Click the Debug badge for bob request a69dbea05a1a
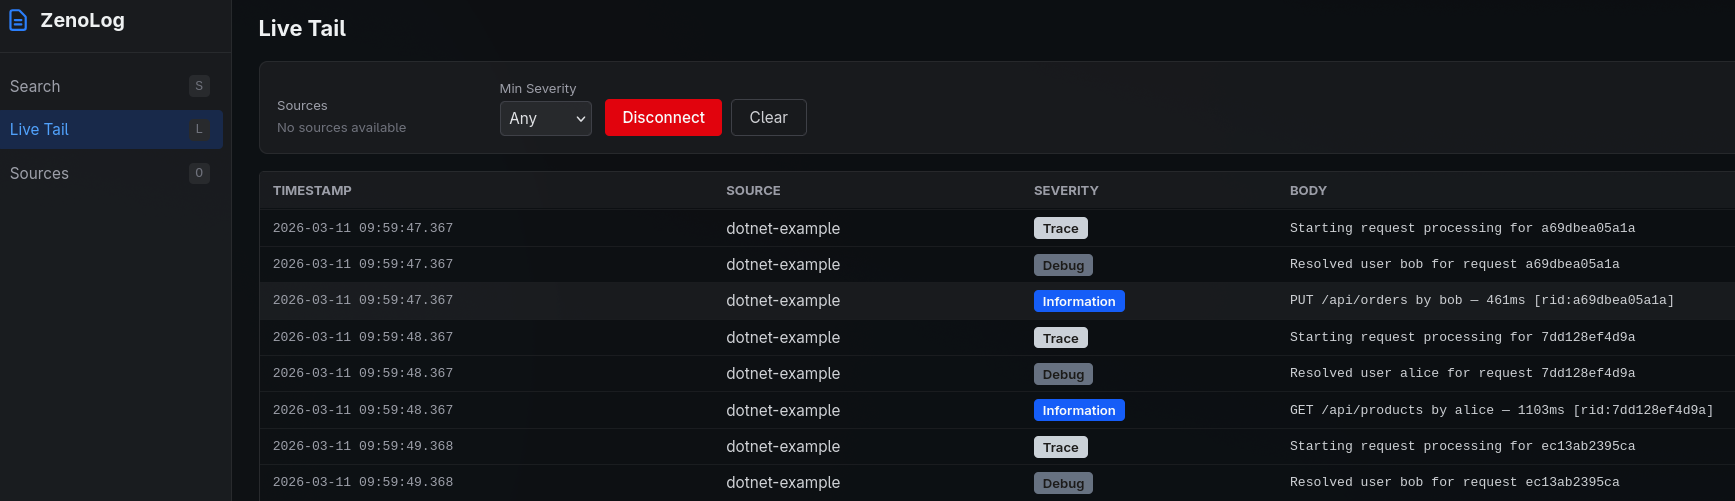Image resolution: width=1735 pixels, height=501 pixels. click(1063, 265)
